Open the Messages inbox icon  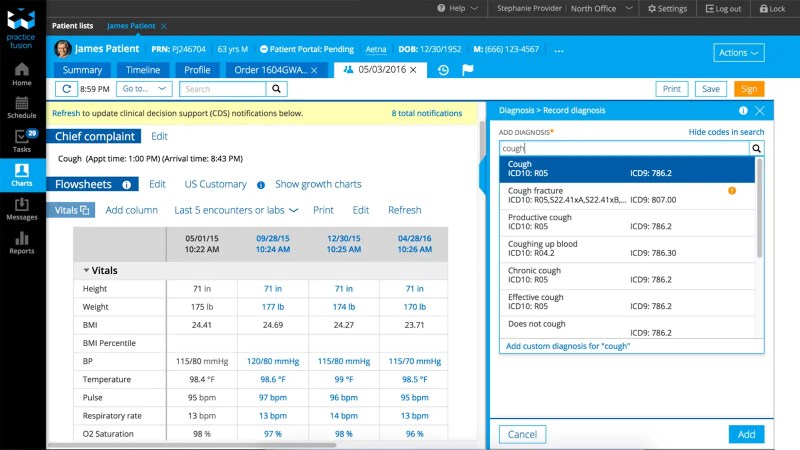pyautogui.click(x=21, y=209)
